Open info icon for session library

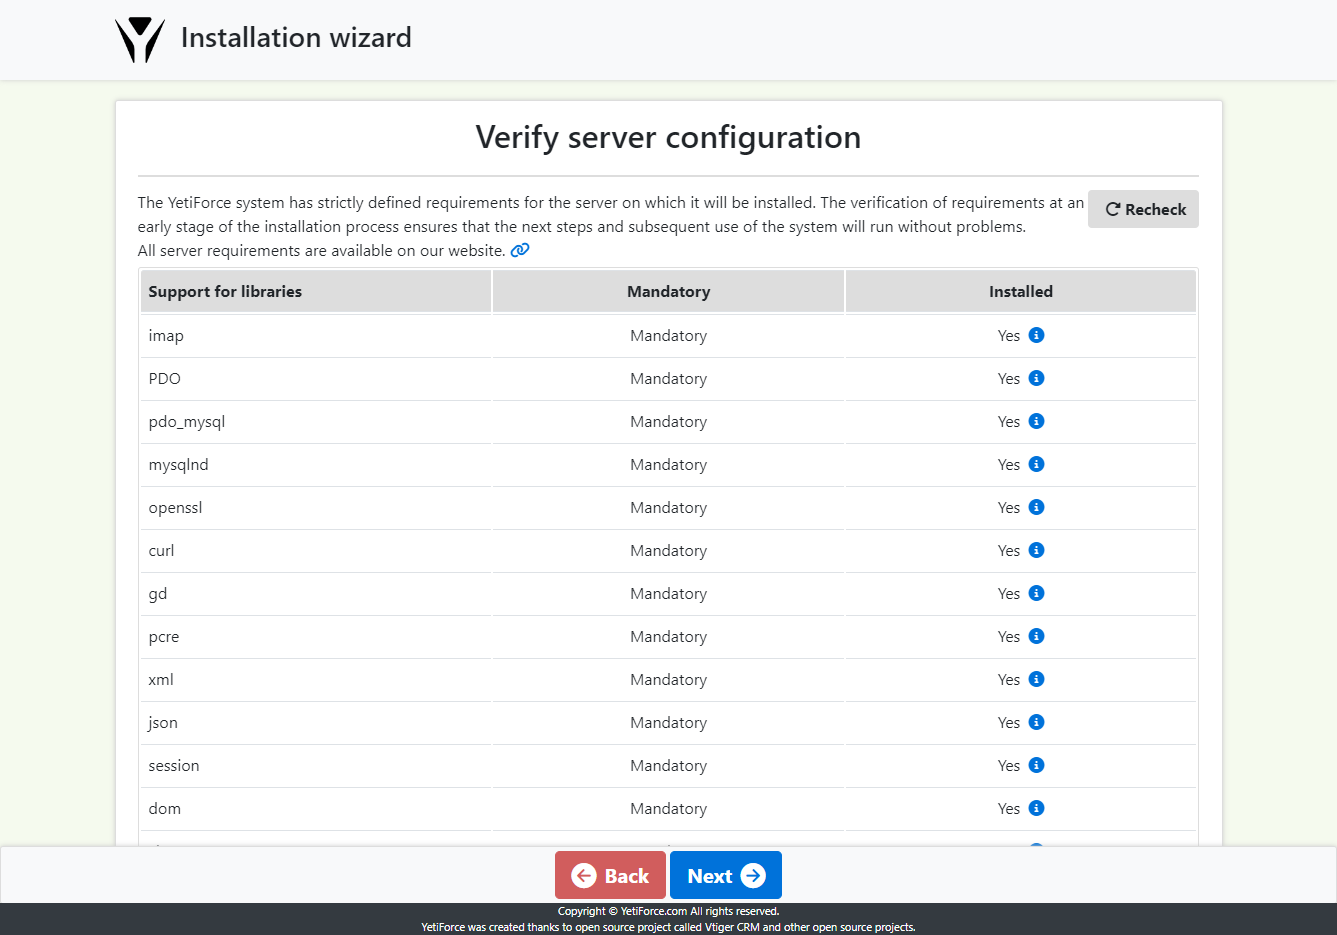[x=1036, y=765]
